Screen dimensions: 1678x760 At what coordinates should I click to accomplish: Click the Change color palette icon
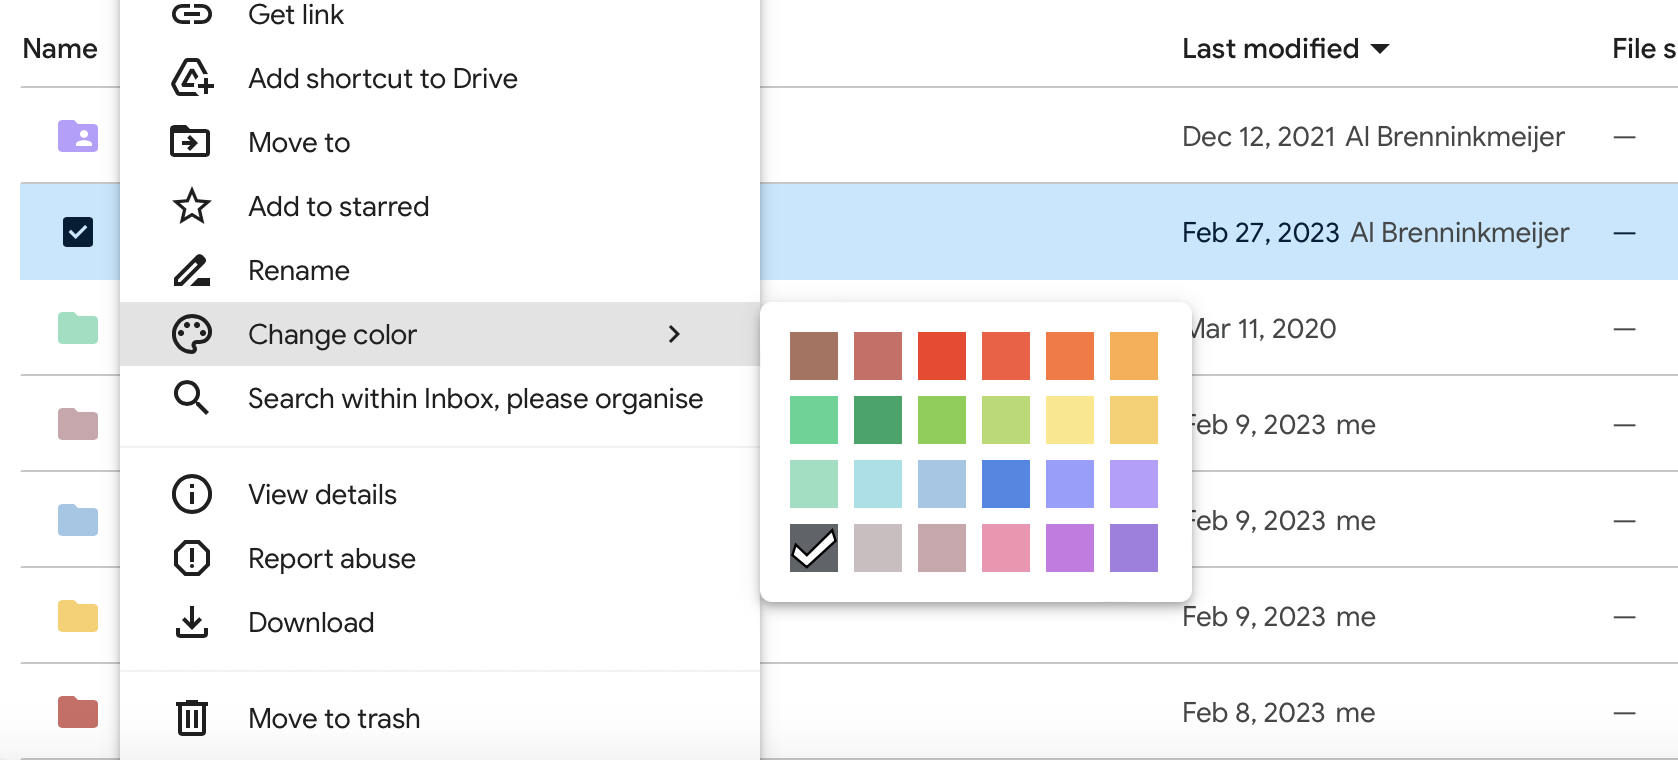[x=191, y=334]
